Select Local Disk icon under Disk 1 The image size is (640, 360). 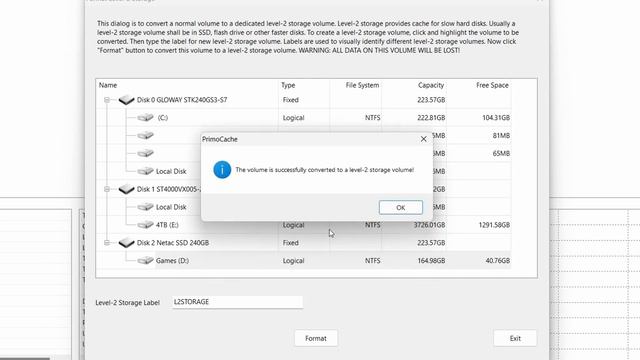145,207
